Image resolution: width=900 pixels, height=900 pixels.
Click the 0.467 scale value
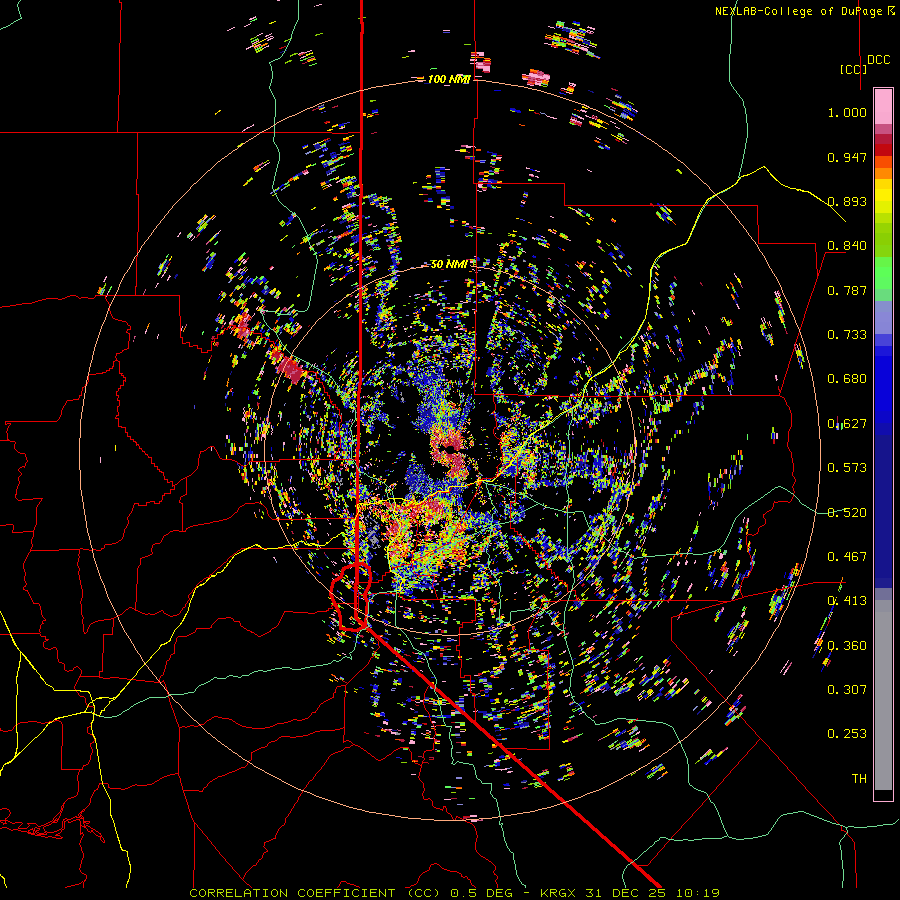pyautogui.click(x=847, y=557)
